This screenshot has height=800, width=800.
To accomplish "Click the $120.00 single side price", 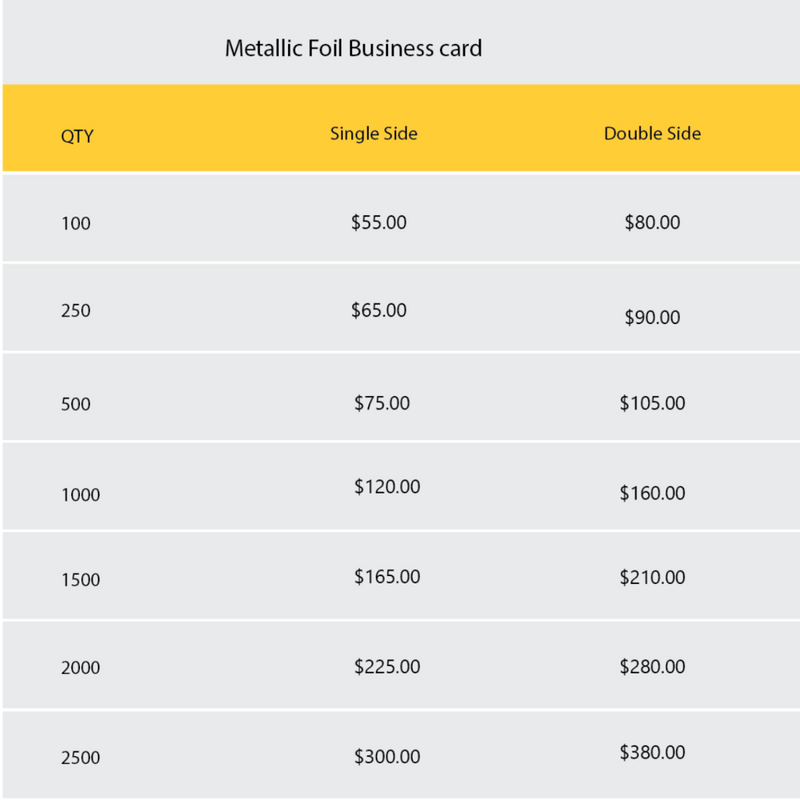I will coord(387,487).
